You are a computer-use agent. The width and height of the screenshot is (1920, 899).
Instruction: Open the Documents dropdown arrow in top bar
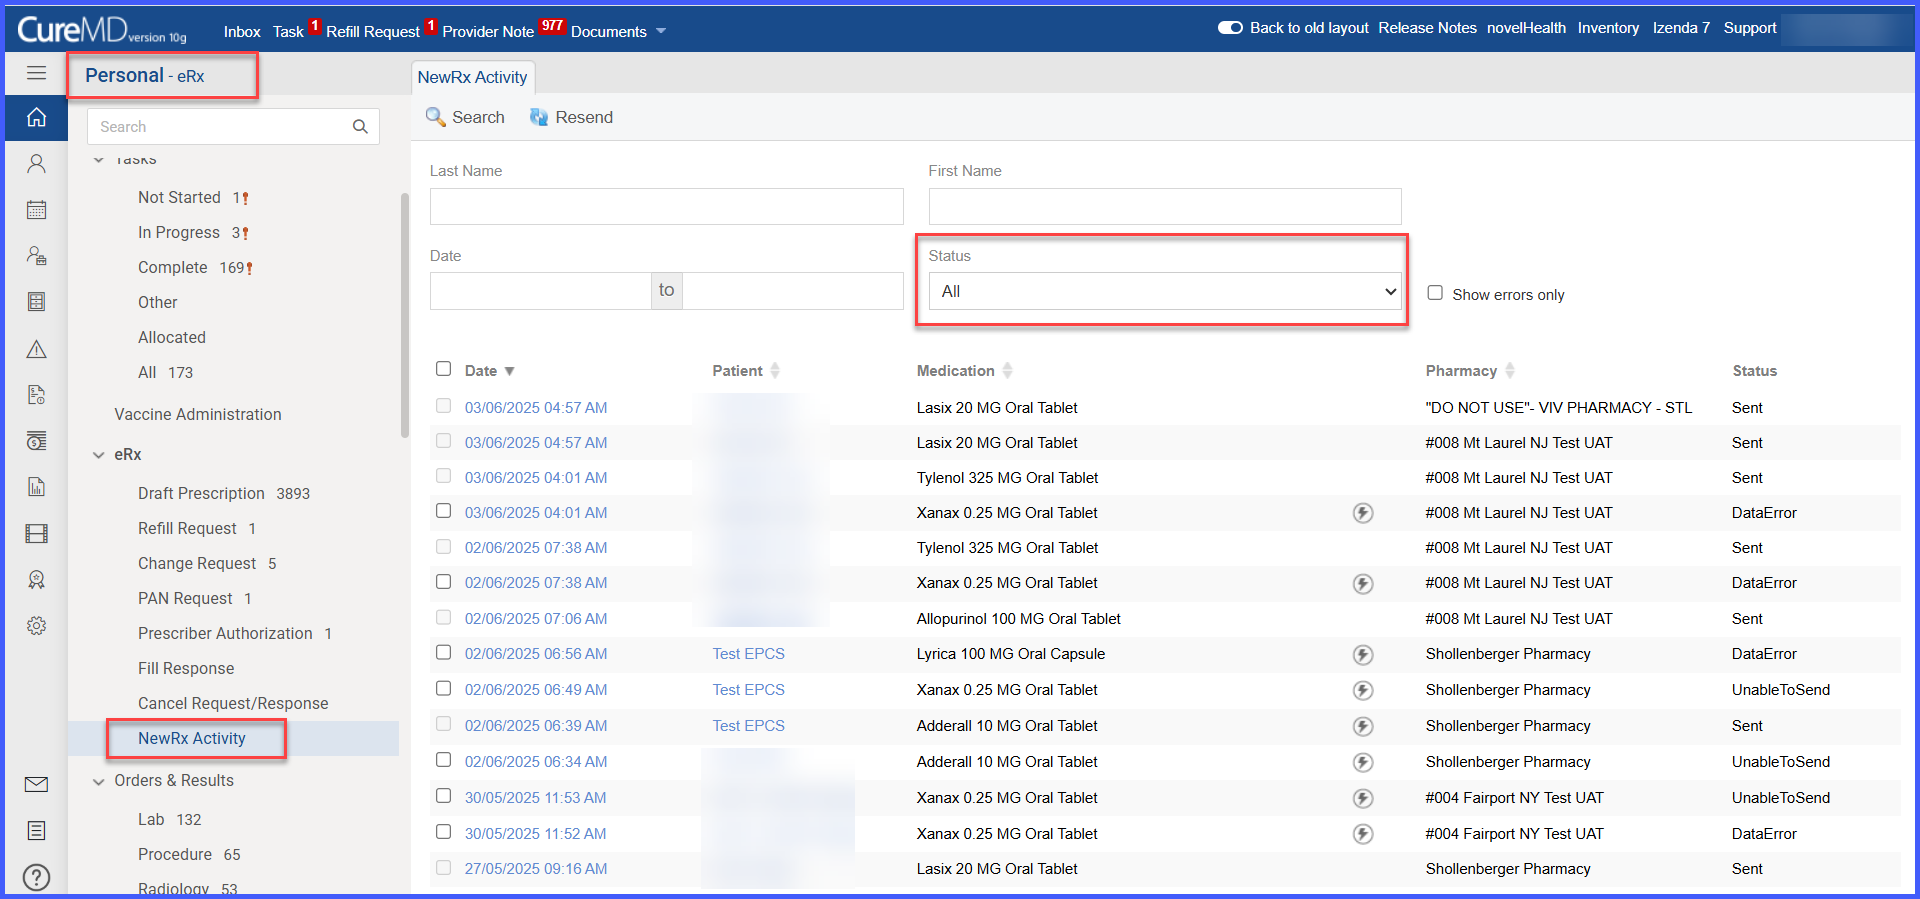coord(661,31)
